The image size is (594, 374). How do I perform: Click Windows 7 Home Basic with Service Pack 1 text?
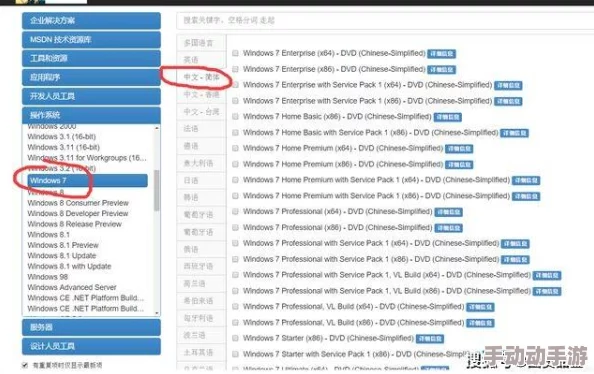coord(370,133)
